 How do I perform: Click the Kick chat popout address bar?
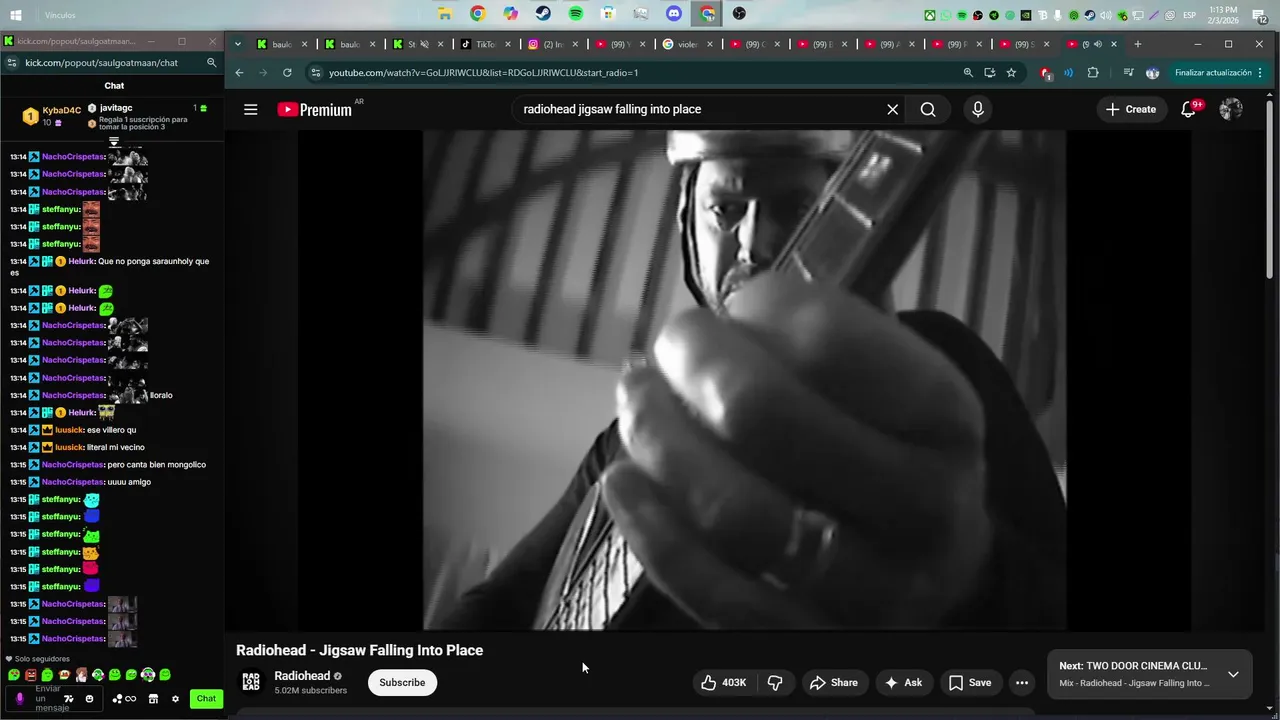pos(102,63)
